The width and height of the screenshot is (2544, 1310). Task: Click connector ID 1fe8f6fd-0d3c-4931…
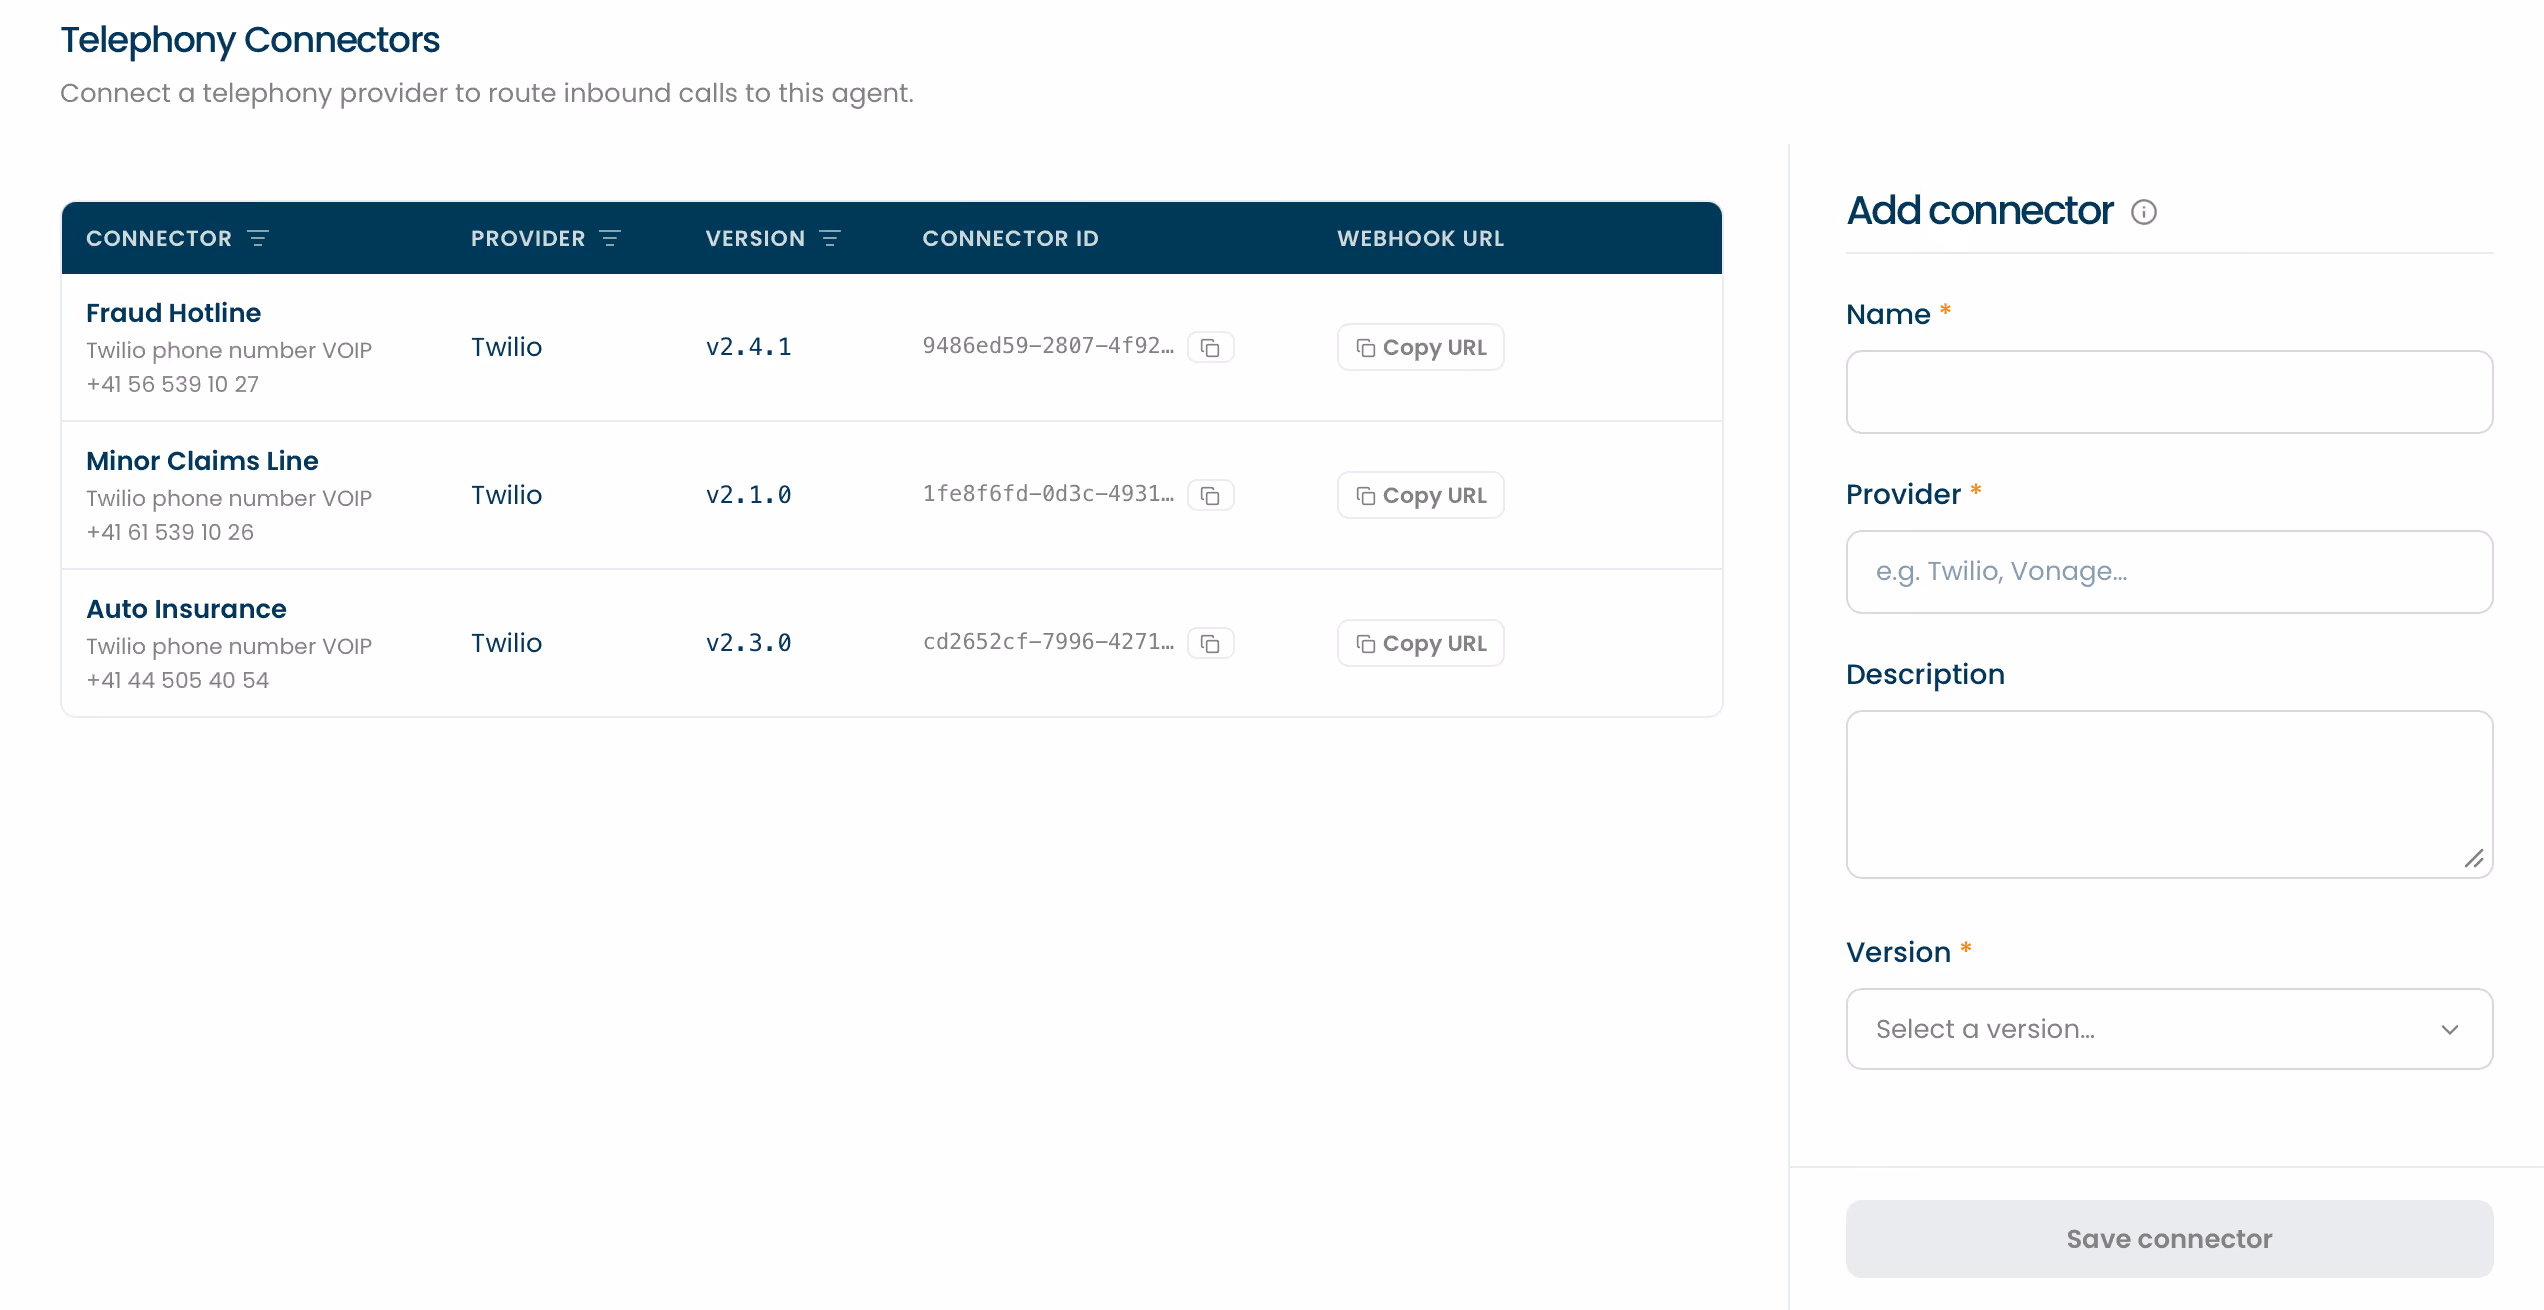click(1048, 494)
